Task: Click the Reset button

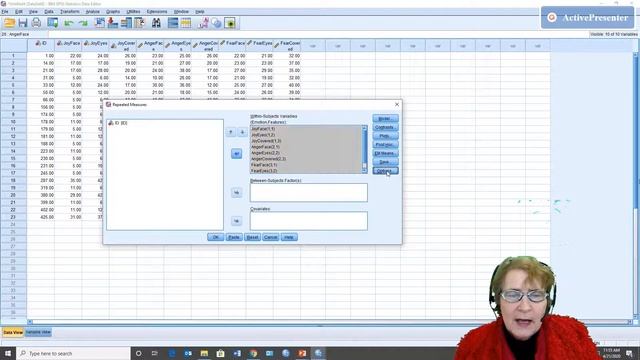Action: coord(252,237)
